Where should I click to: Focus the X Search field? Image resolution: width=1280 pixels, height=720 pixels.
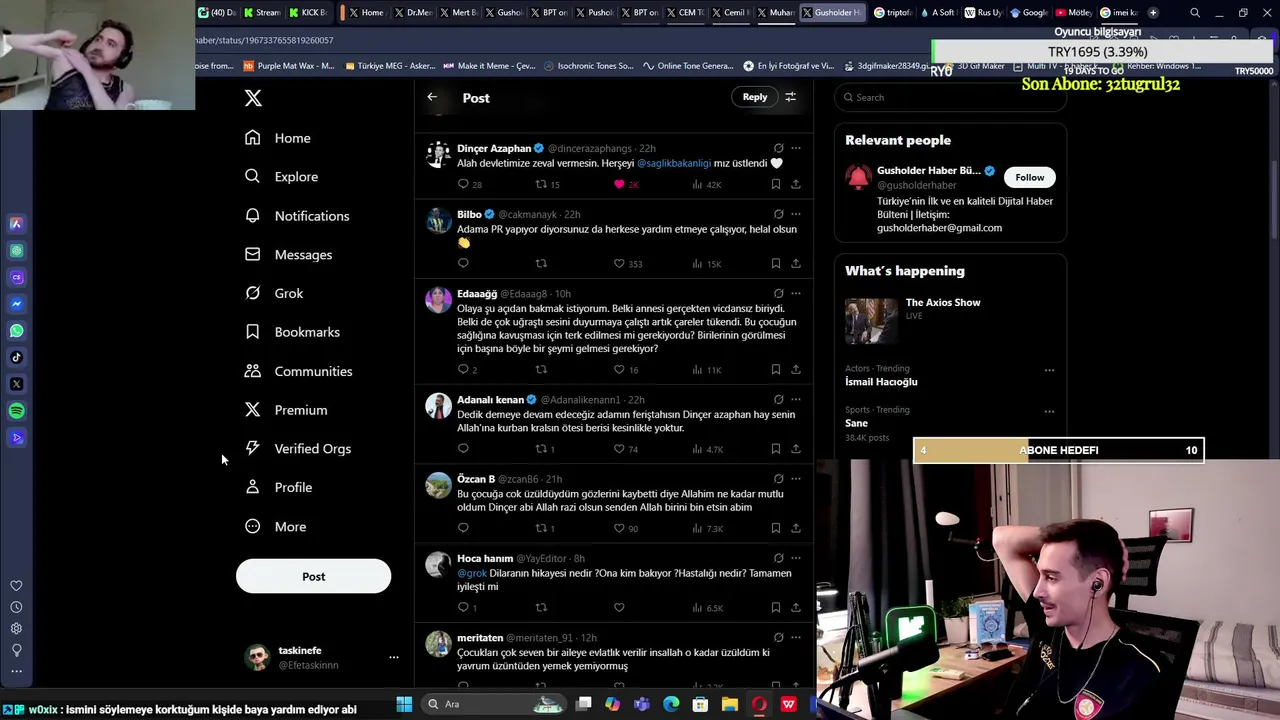click(950, 97)
